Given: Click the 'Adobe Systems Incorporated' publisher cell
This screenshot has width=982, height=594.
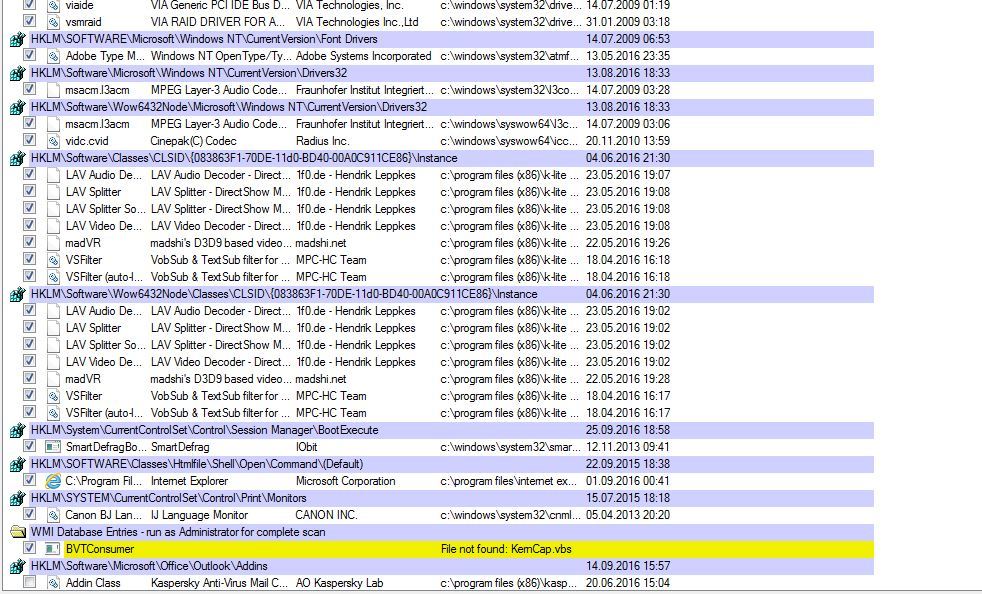Looking at the screenshot, I should (363, 56).
